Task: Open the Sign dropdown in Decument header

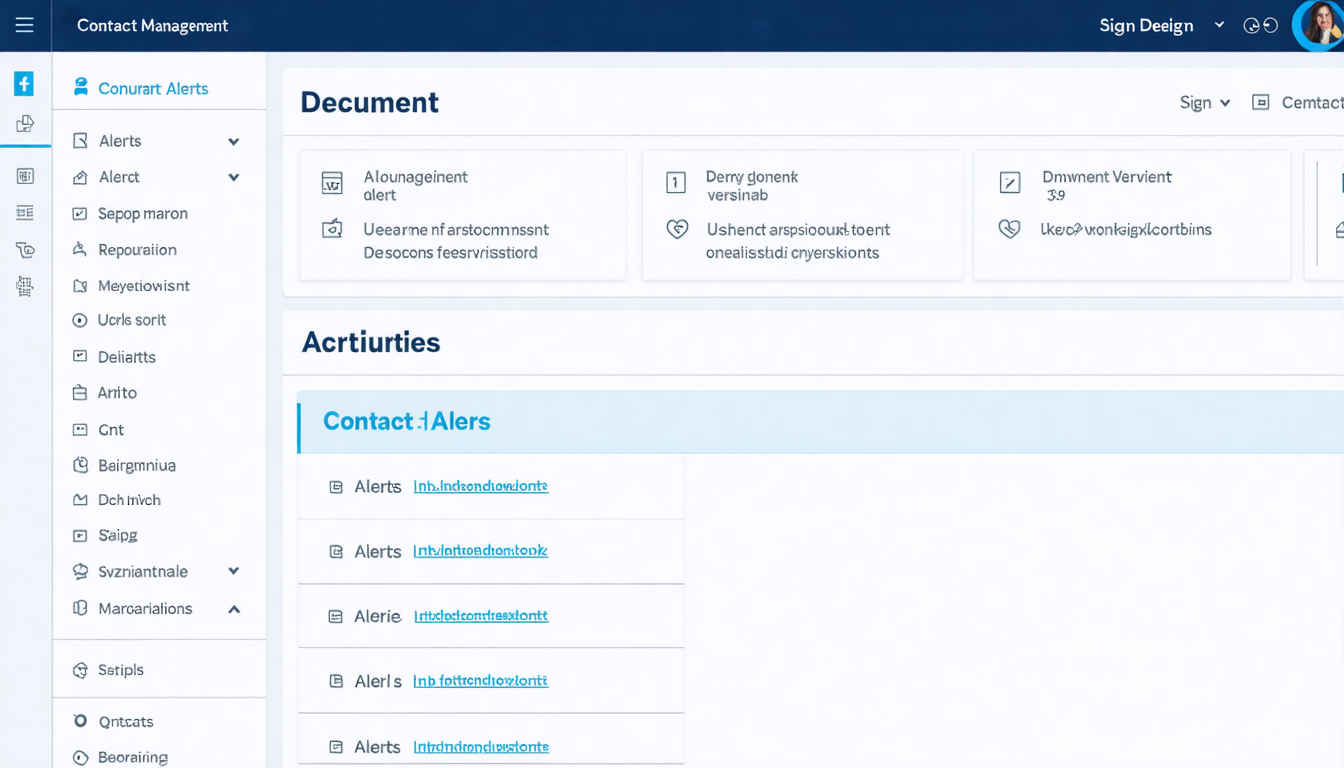Action: 1205,102
